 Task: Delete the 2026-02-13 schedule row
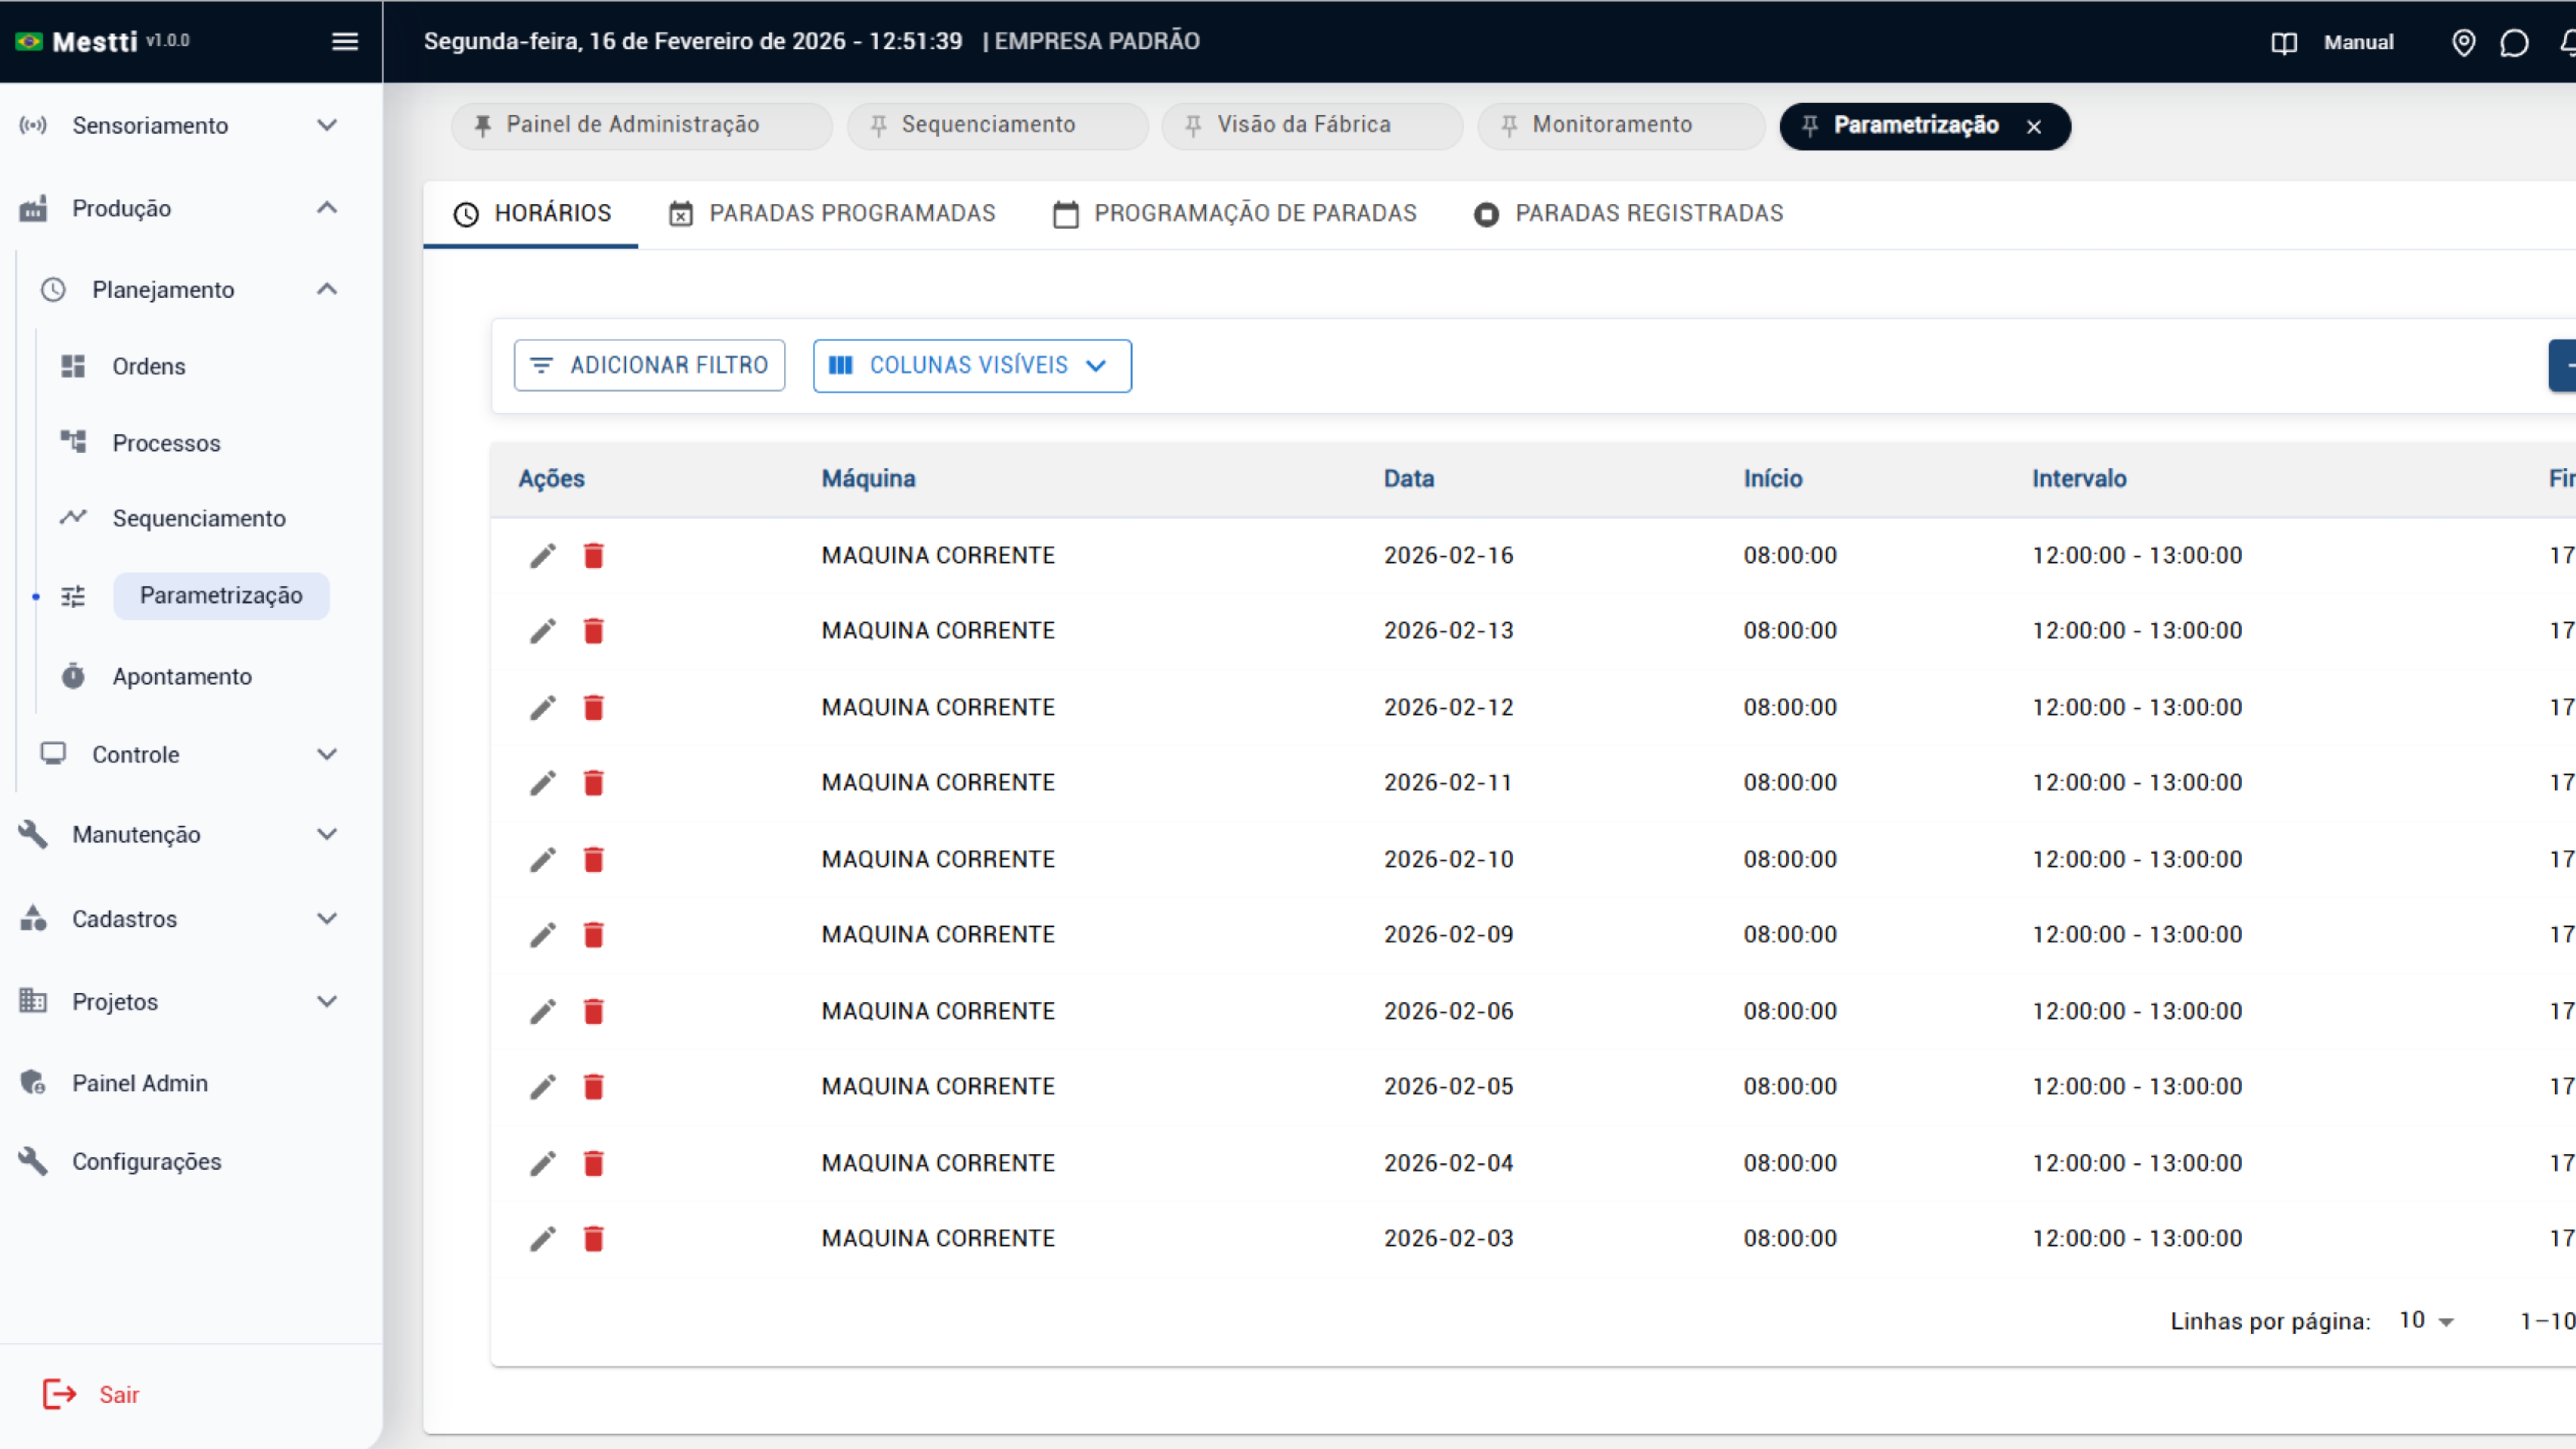594,631
